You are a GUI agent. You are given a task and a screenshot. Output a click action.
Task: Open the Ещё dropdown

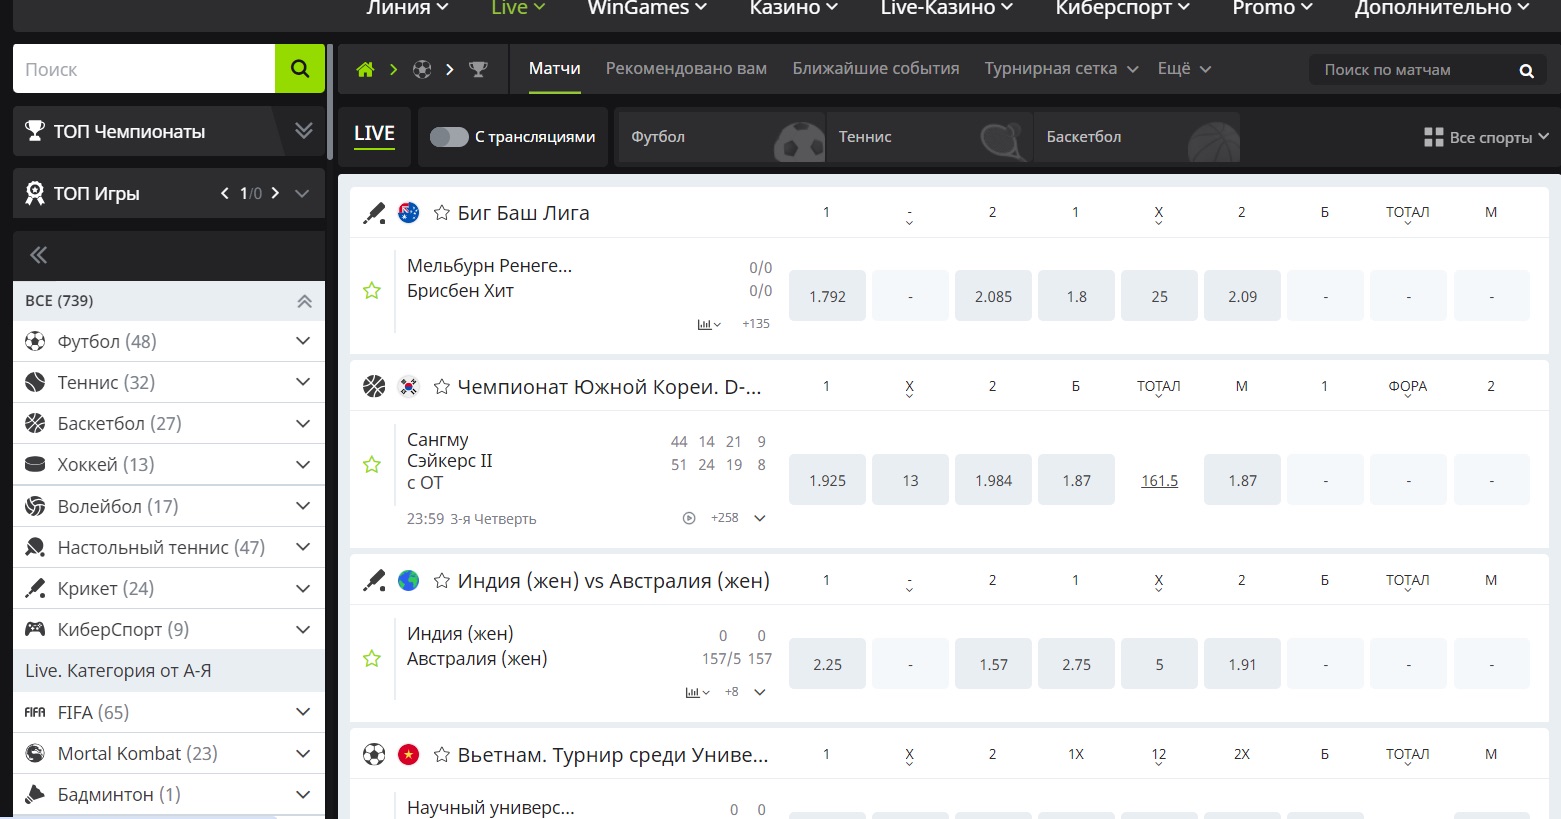pos(1184,69)
